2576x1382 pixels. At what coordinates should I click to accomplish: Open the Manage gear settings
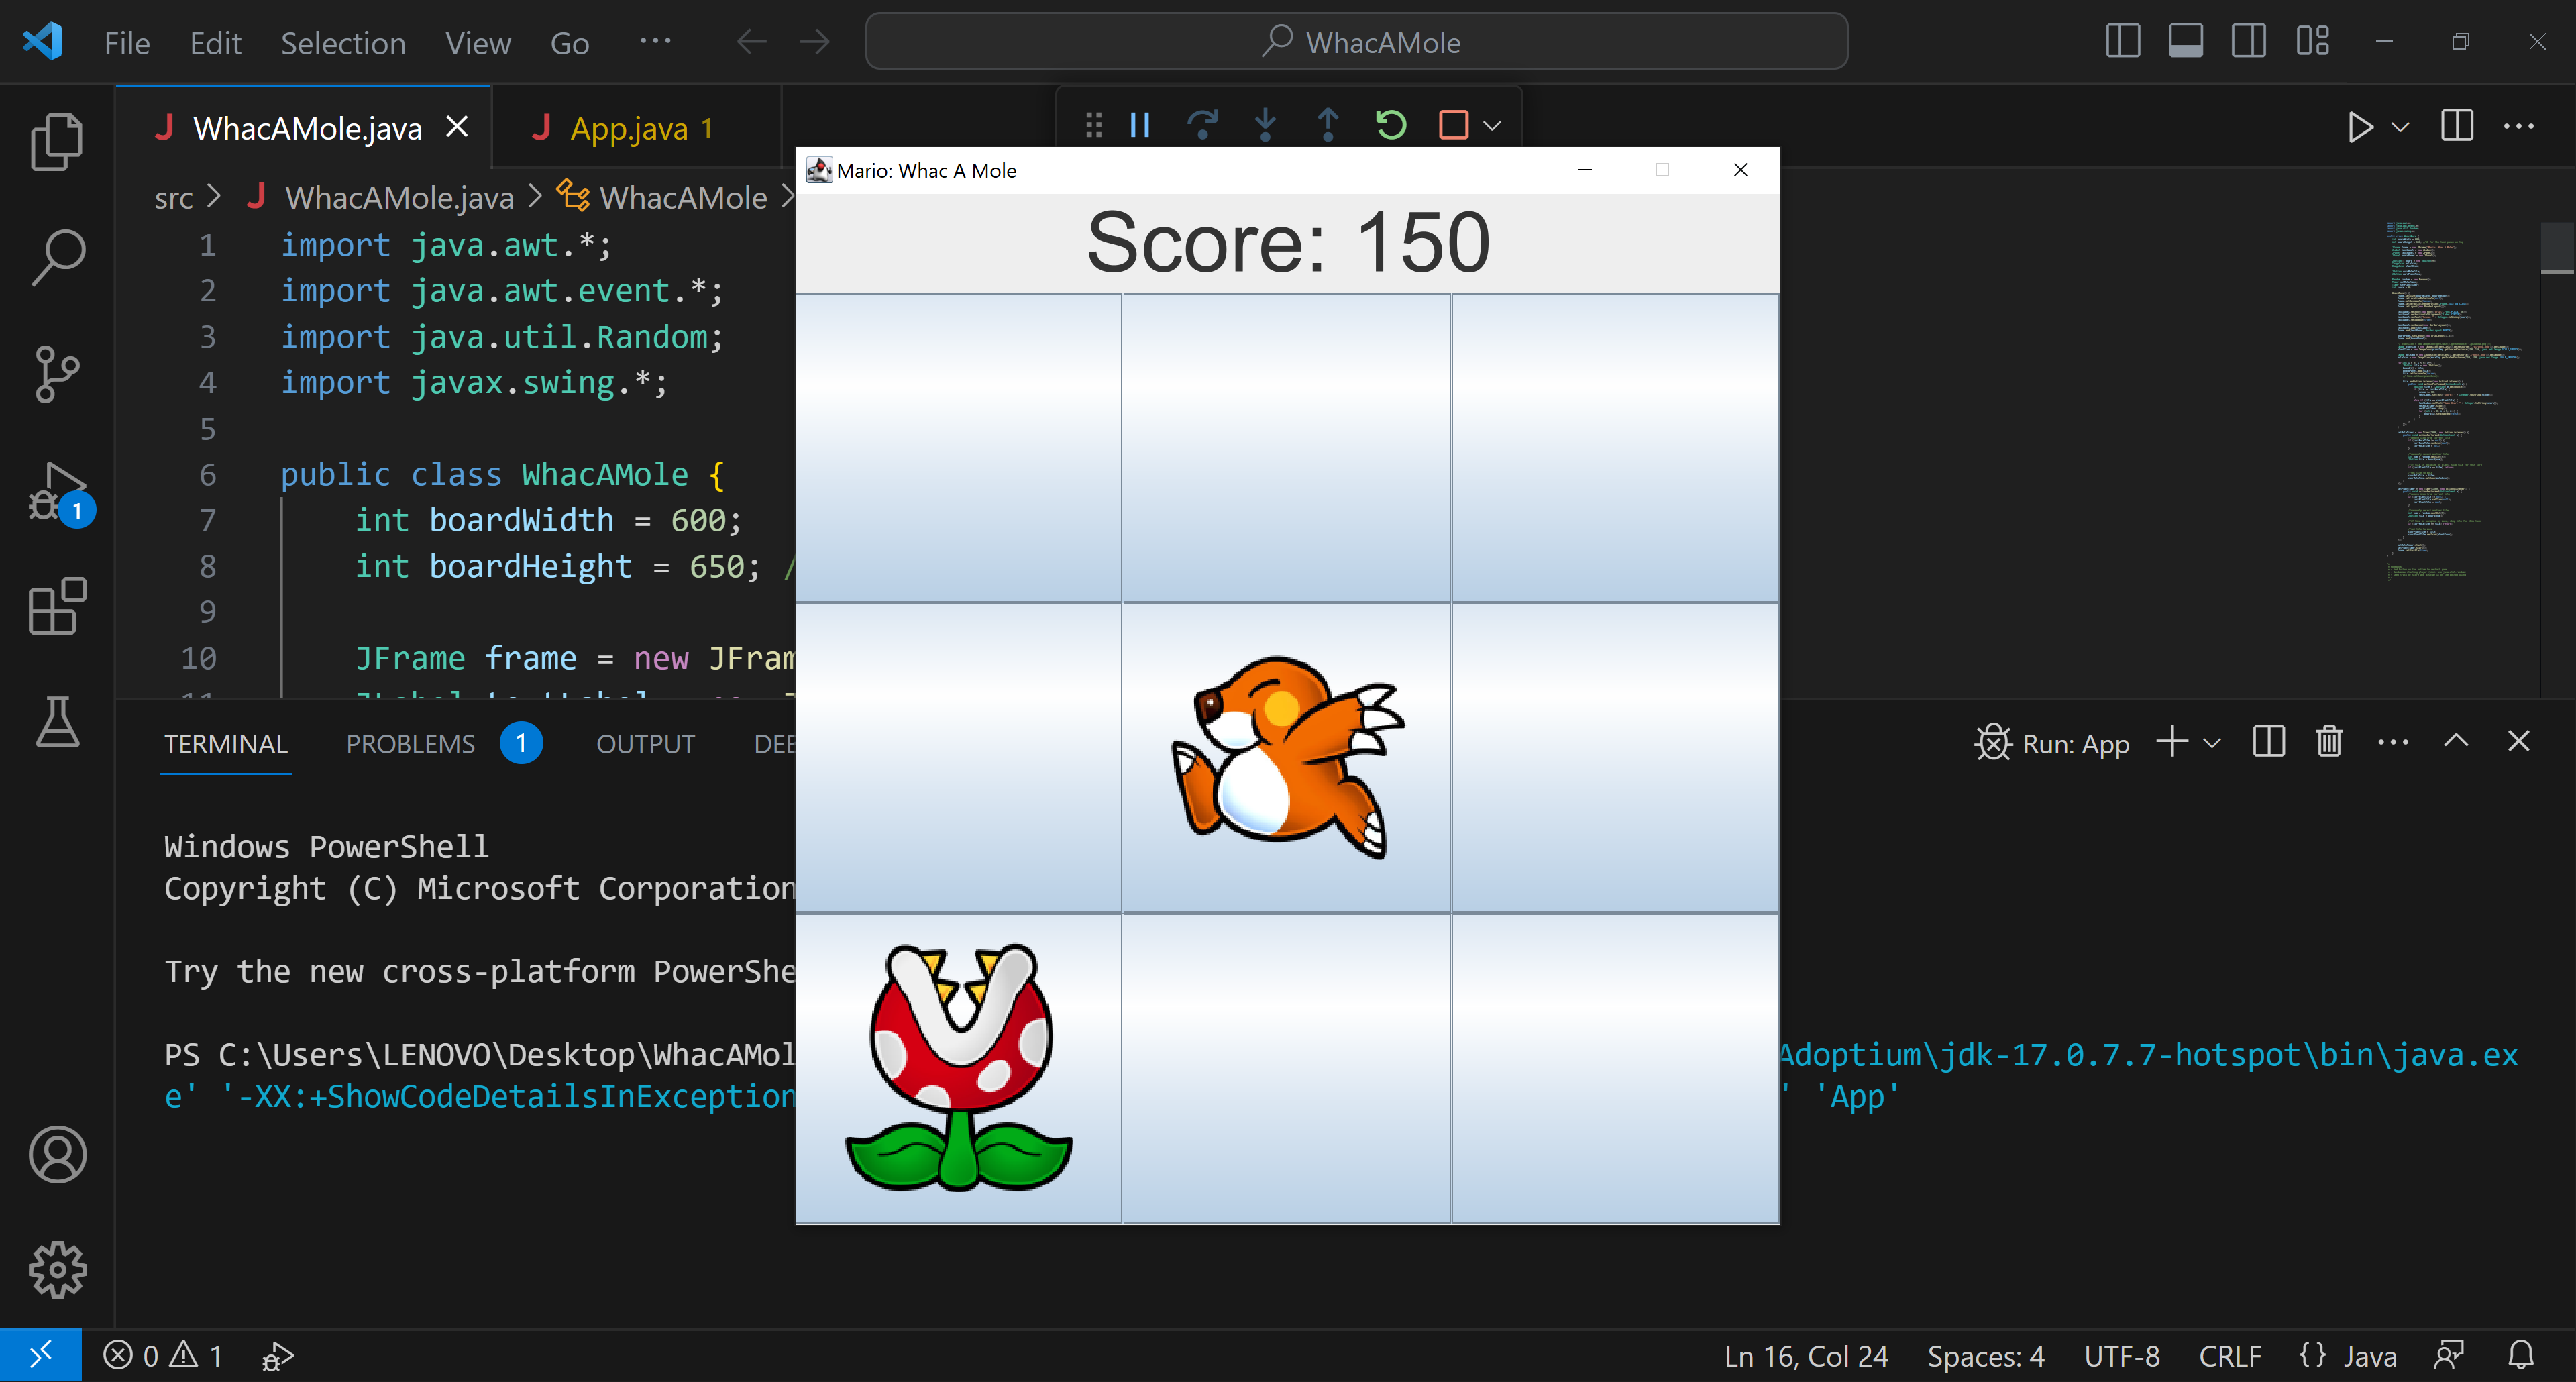point(57,1270)
